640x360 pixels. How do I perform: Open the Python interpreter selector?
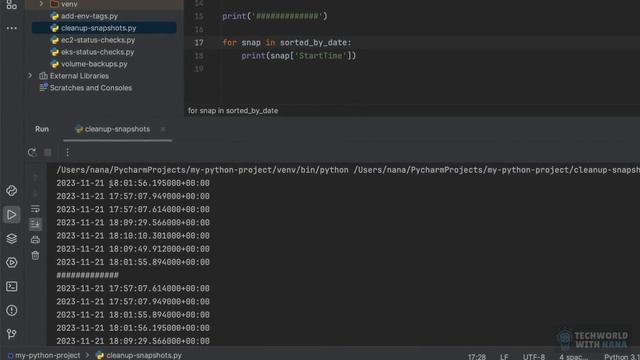[x=622, y=357]
